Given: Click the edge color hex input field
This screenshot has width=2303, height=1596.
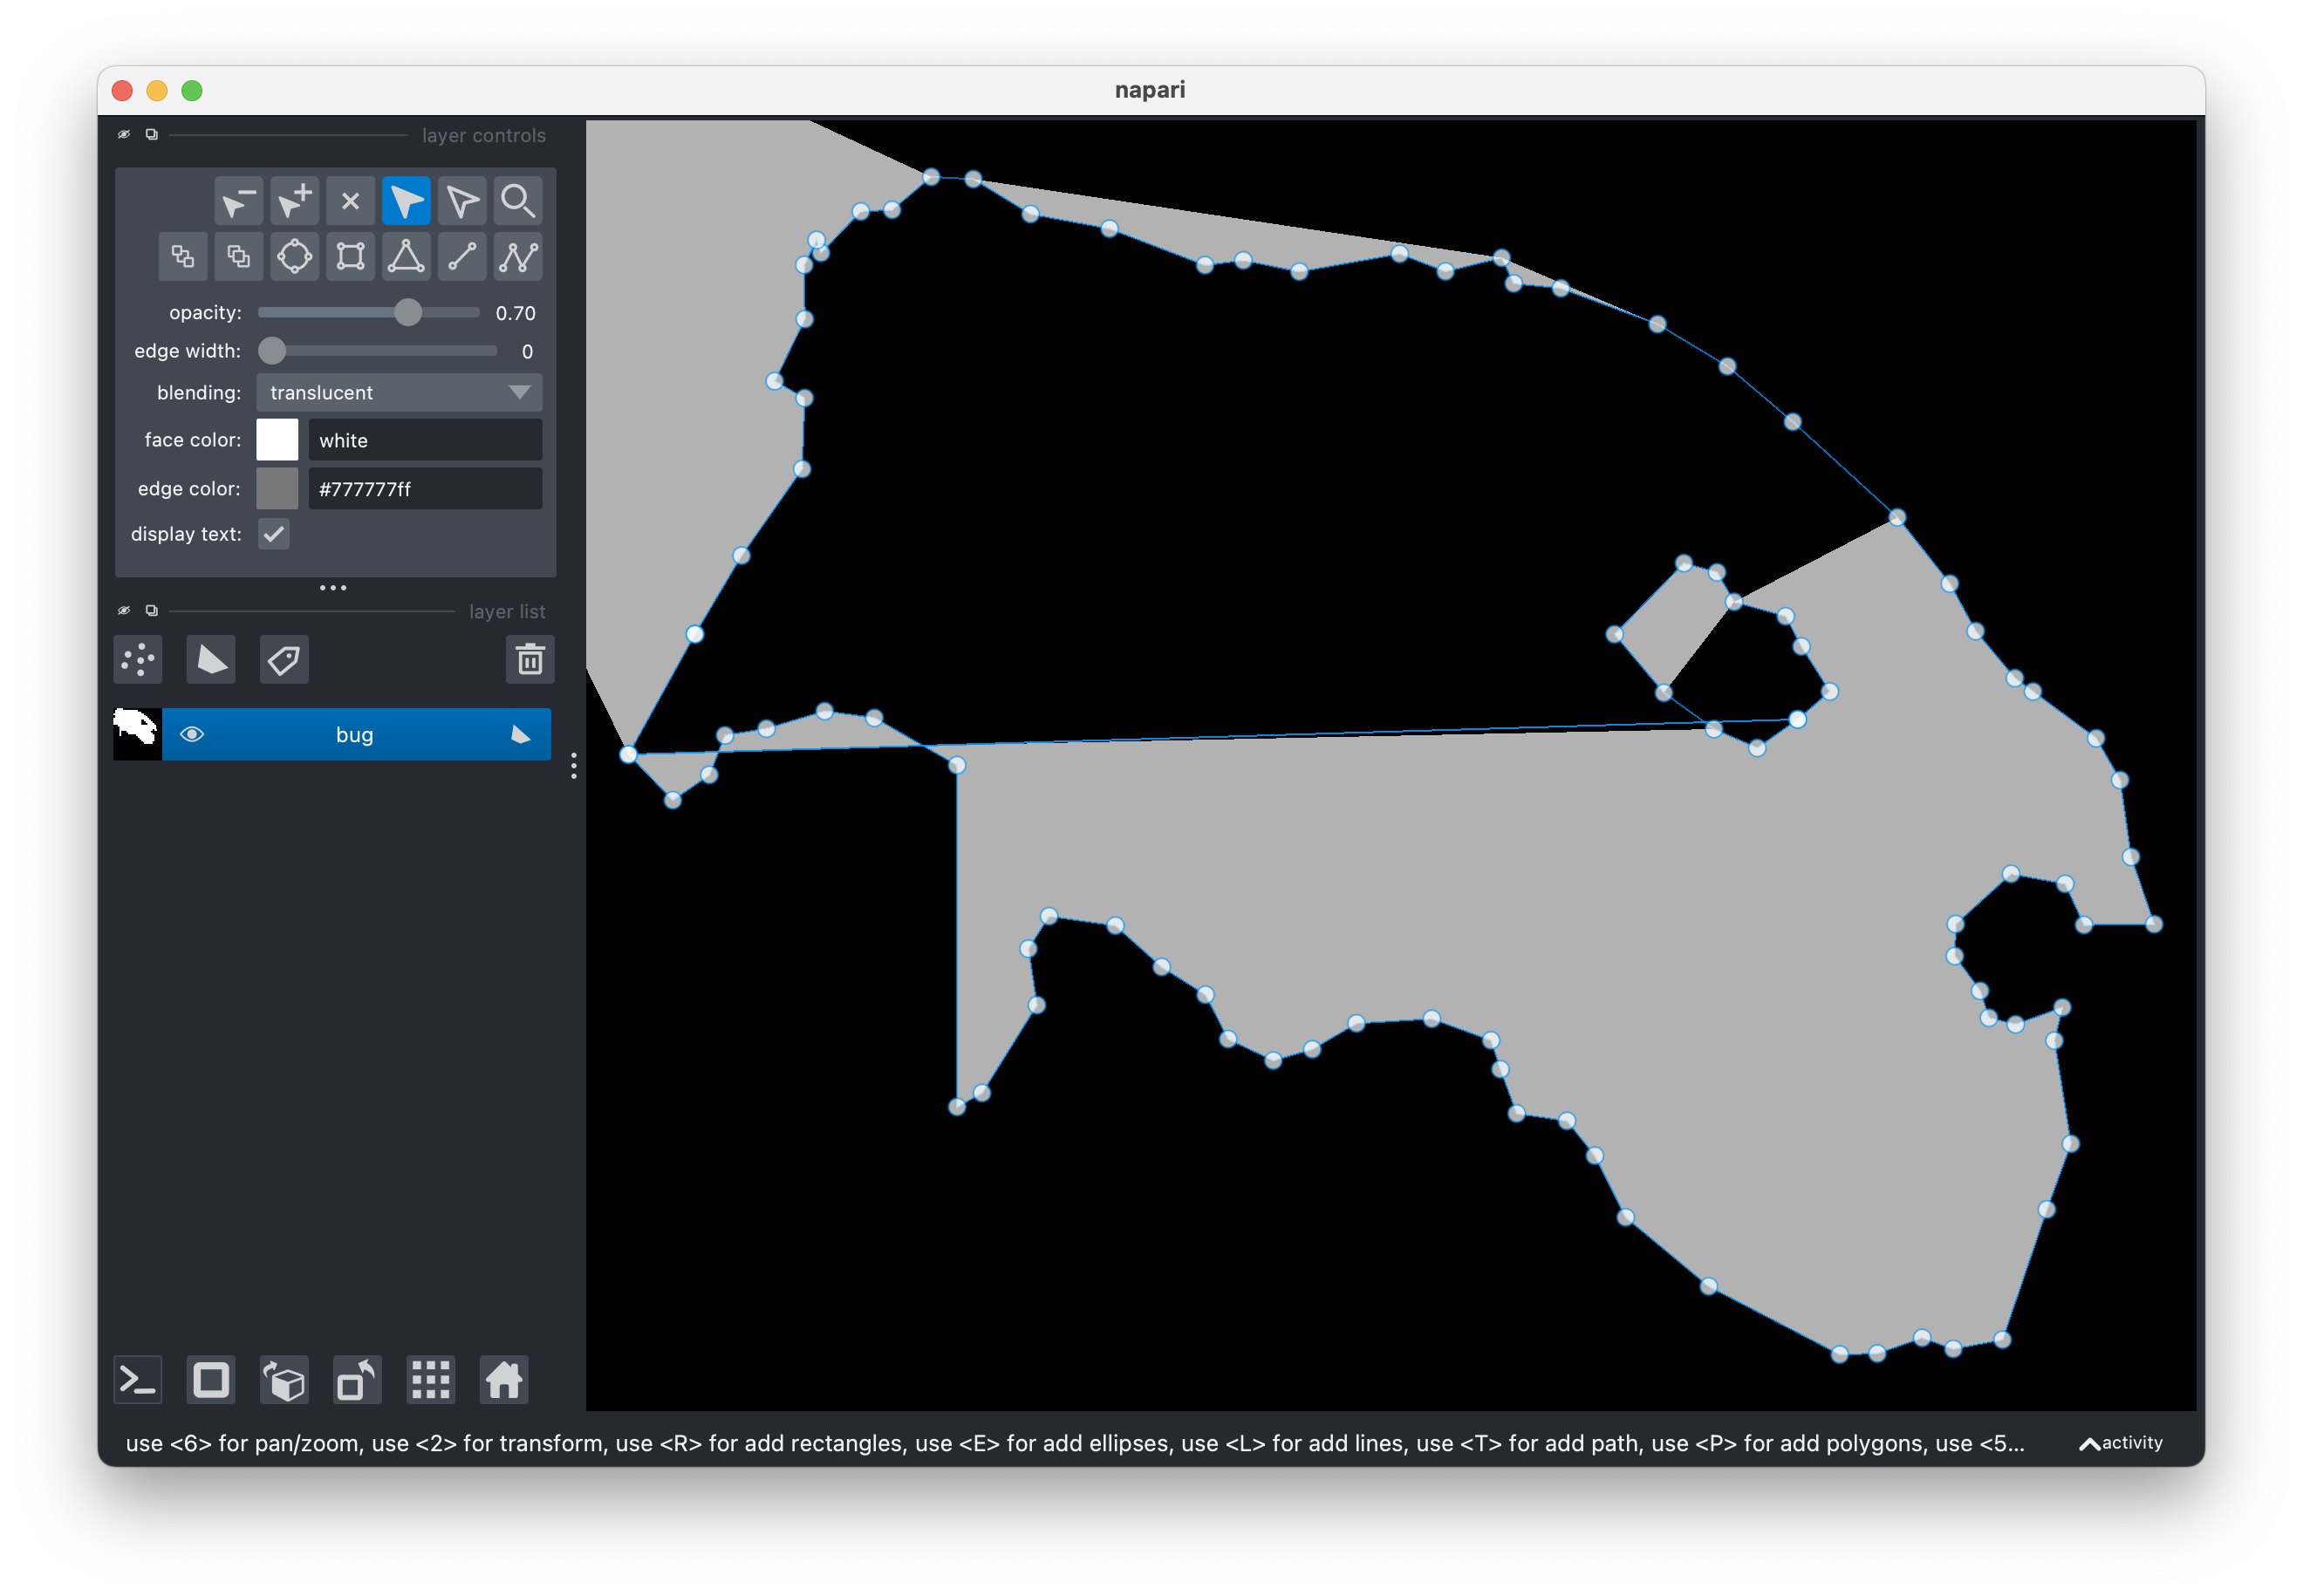Looking at the screenshot, I should (x=424, y=488).
